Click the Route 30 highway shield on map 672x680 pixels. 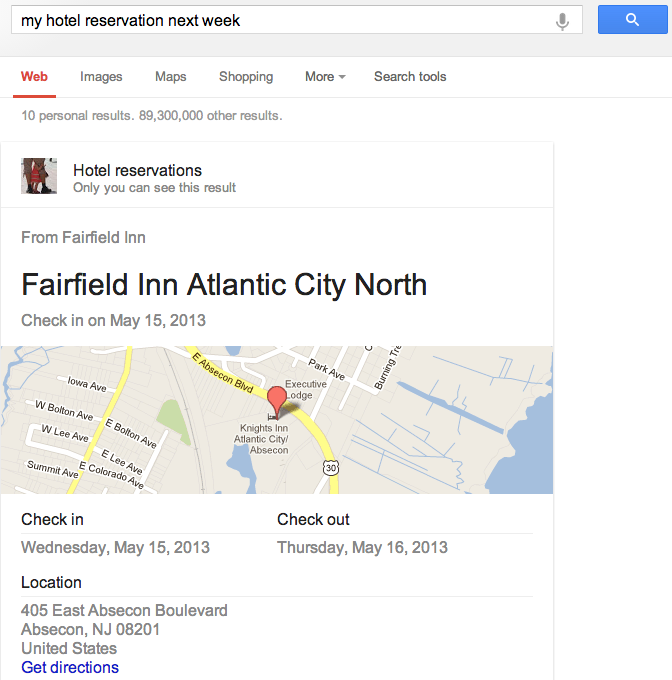point(331,468)
